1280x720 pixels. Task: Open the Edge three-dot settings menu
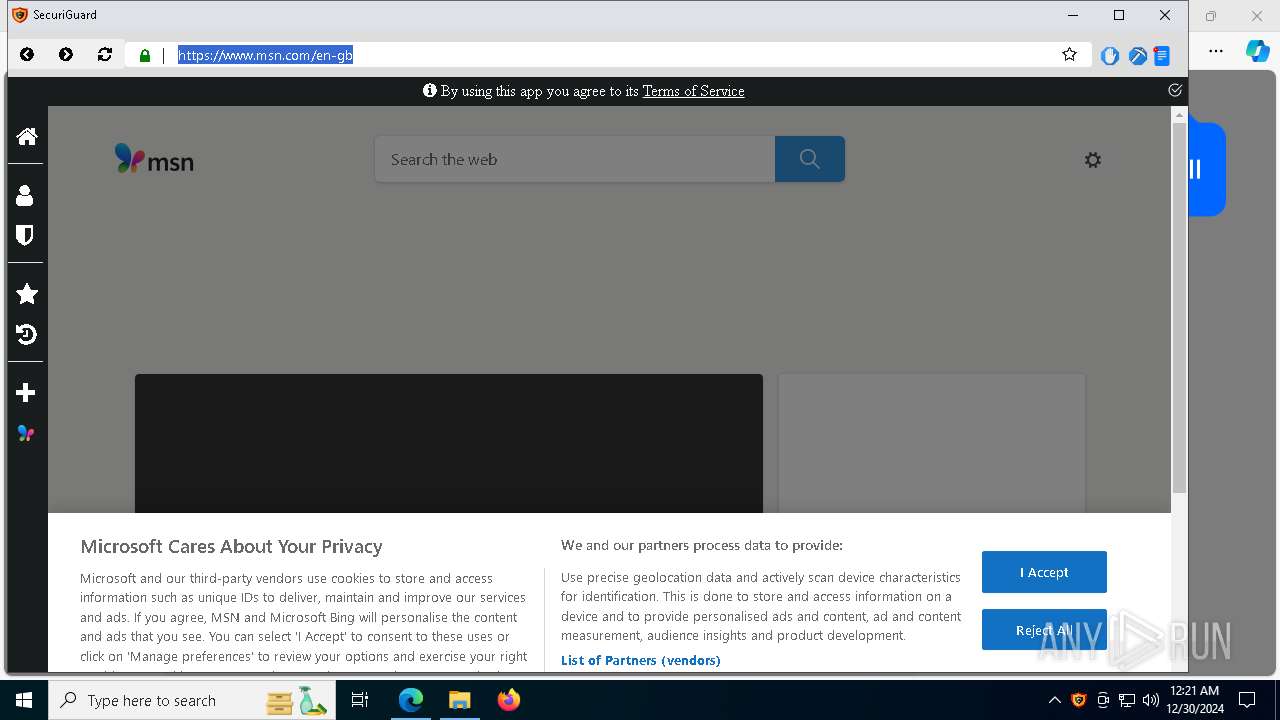click(1216, 51)
